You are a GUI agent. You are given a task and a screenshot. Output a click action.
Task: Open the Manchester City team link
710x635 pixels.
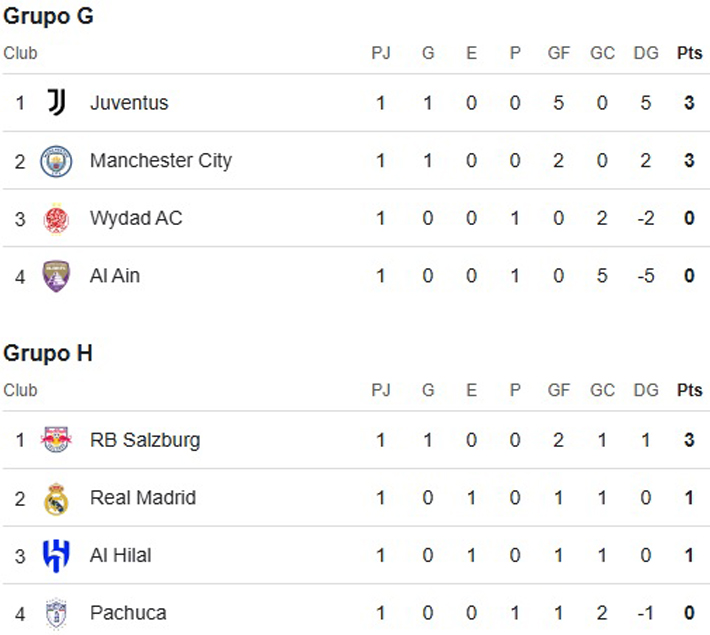(x=160, y=160)
